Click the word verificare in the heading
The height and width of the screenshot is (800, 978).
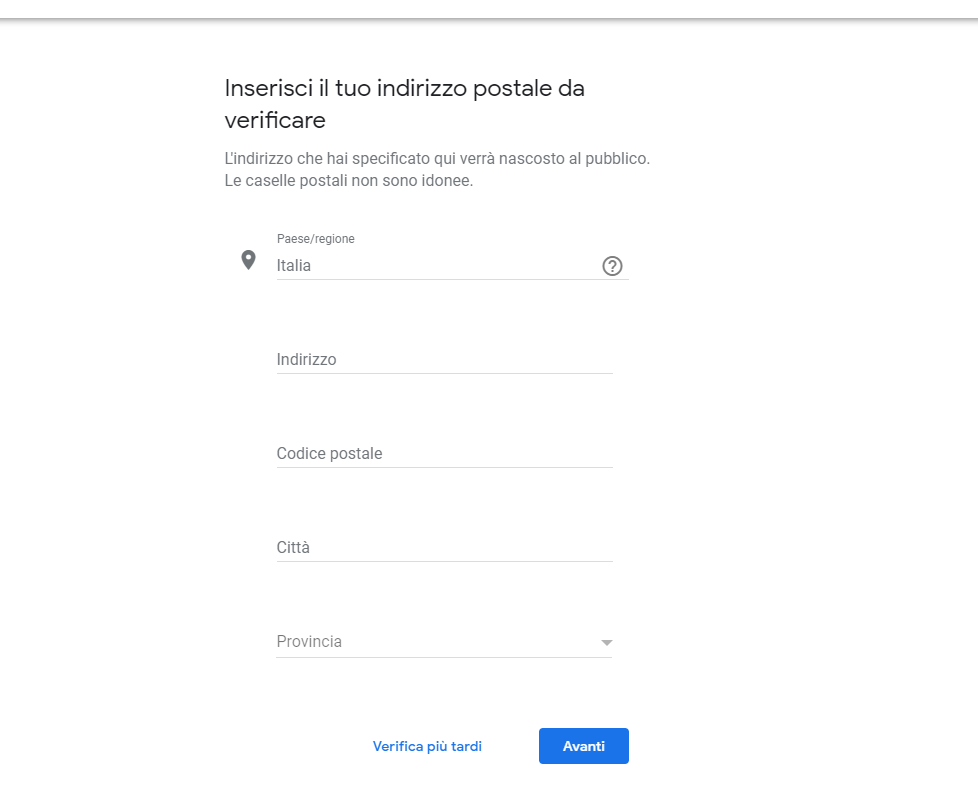tap(275, 121)
